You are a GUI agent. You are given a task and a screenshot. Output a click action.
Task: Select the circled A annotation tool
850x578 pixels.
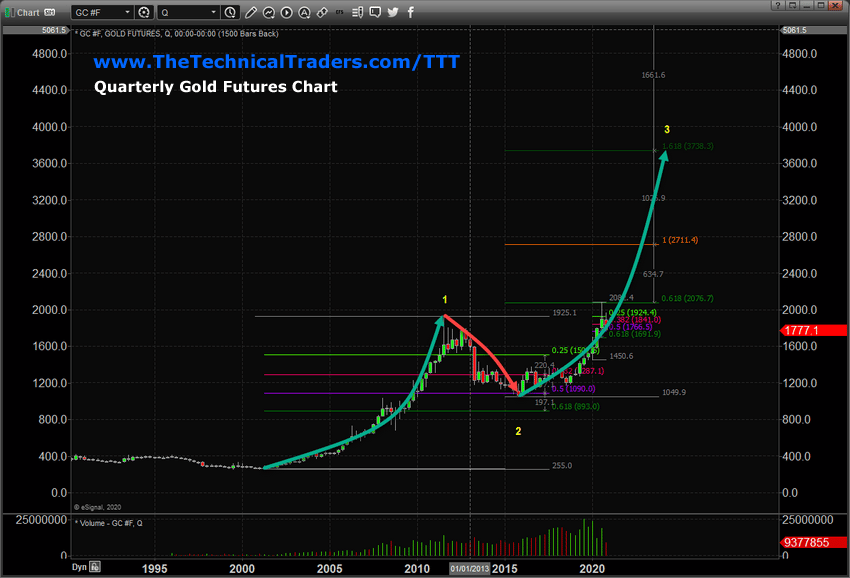(302, 12)
